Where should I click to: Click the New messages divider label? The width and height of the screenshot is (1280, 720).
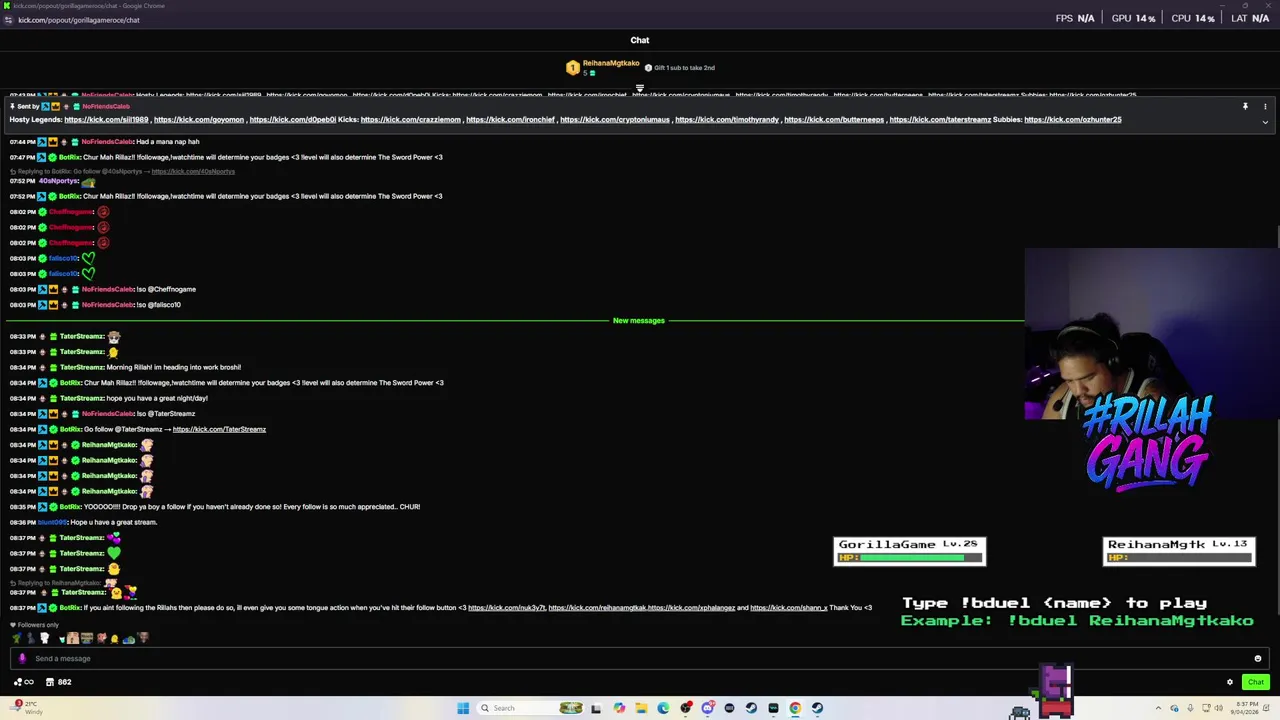coord(638,321)
